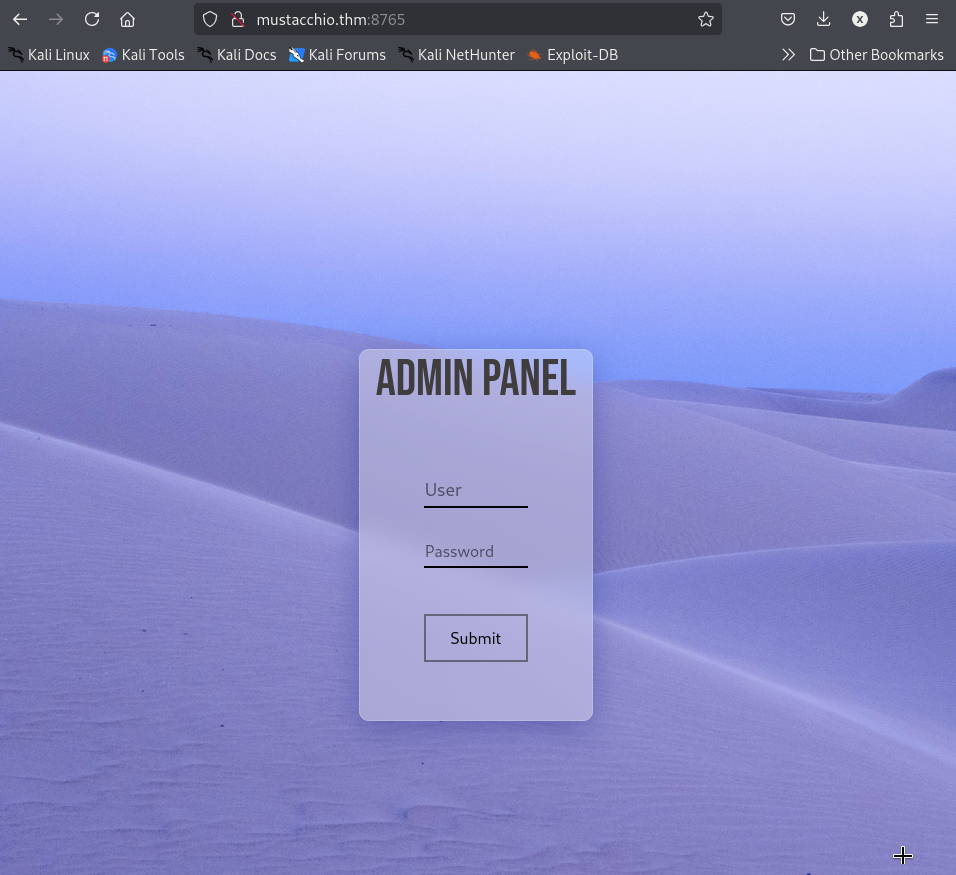Image resolution: width=956 pixels, height=875 pixels.
Task: Open the Extensions puzzle-piece menu
Action: point(896,20)
